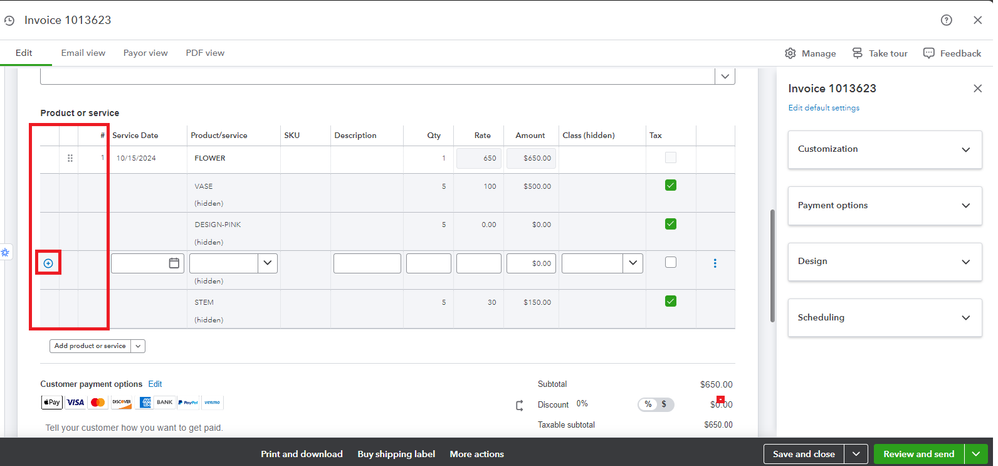This screenshot has width=998, height=466.
Task: Switch to the PDF view tab
Action: click(x=205, y=53)
